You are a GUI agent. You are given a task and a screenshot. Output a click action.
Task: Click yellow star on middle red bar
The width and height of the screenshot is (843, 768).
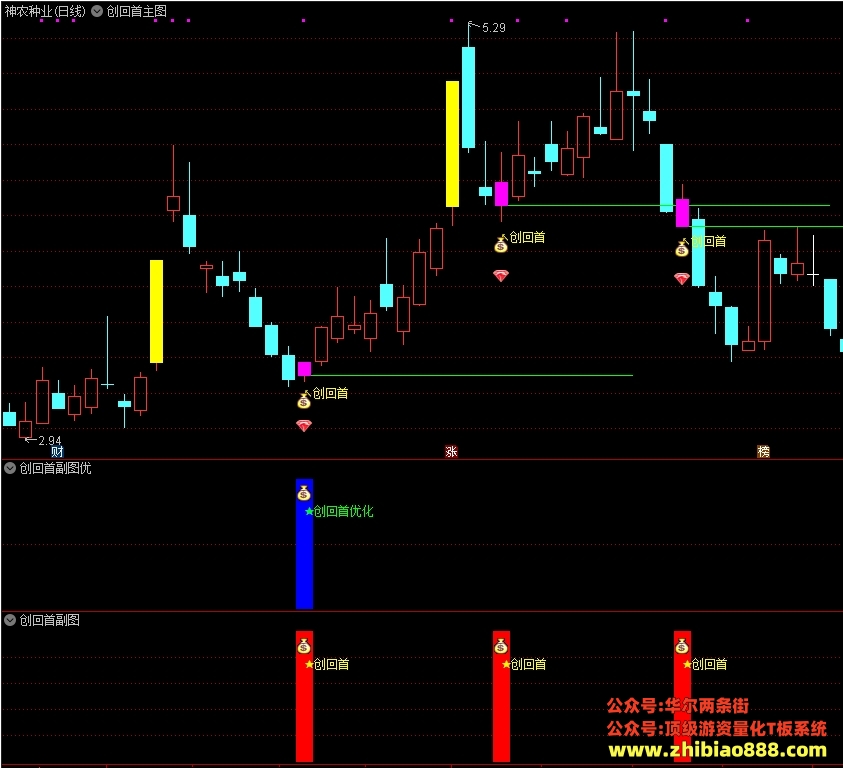click(x=506, y=664)
